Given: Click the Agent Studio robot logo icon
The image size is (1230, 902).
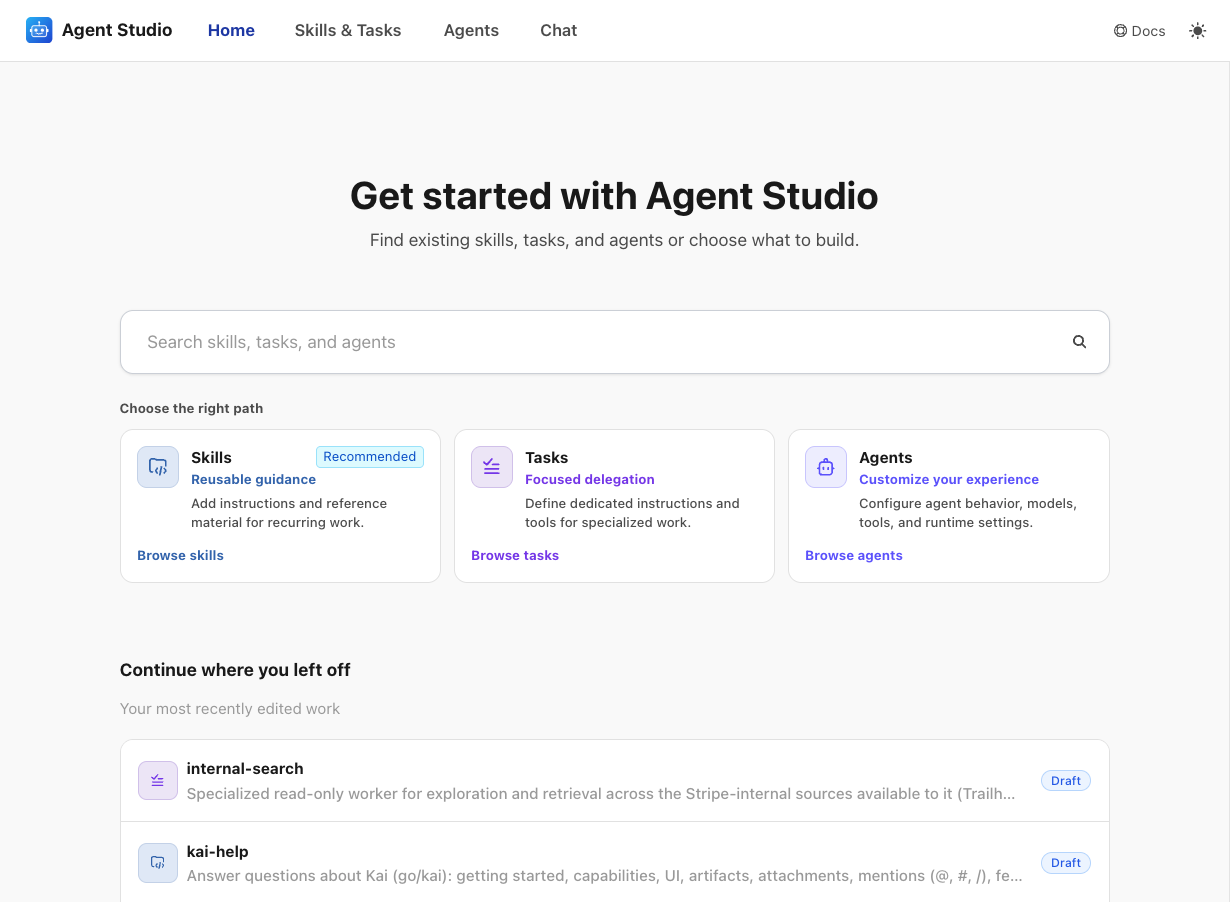Looking at the screenshot, I should (x=39, y=30).
